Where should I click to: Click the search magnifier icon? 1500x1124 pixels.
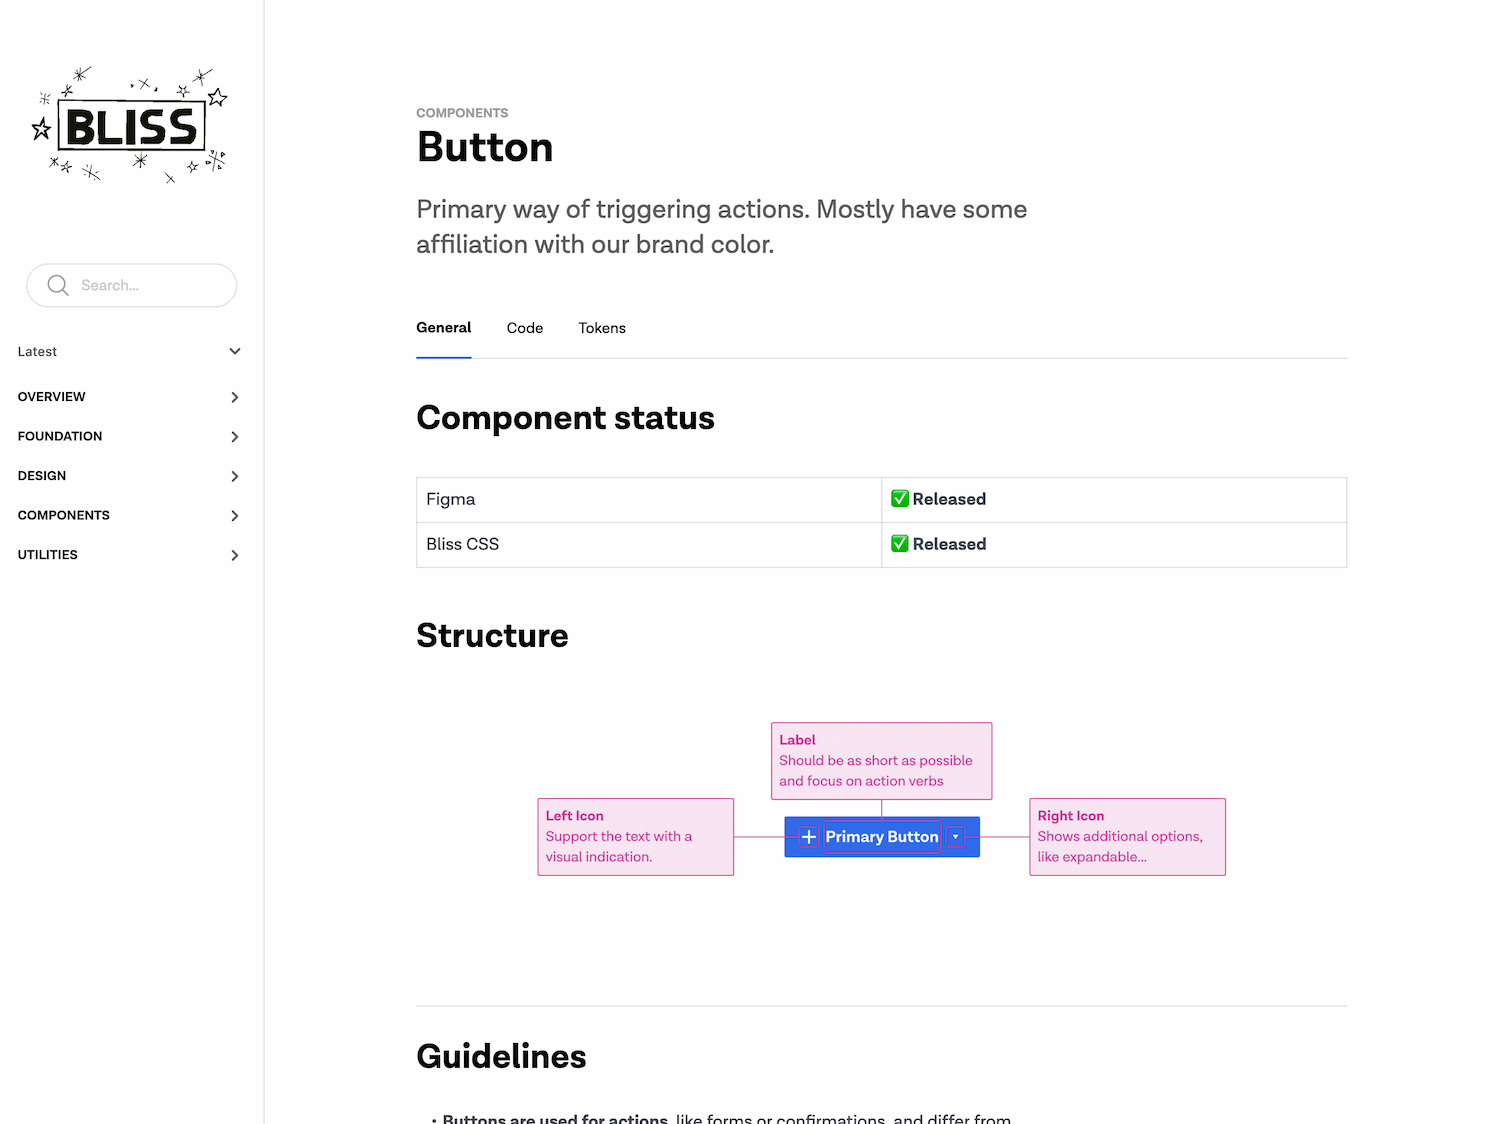[x=58, y=285]
